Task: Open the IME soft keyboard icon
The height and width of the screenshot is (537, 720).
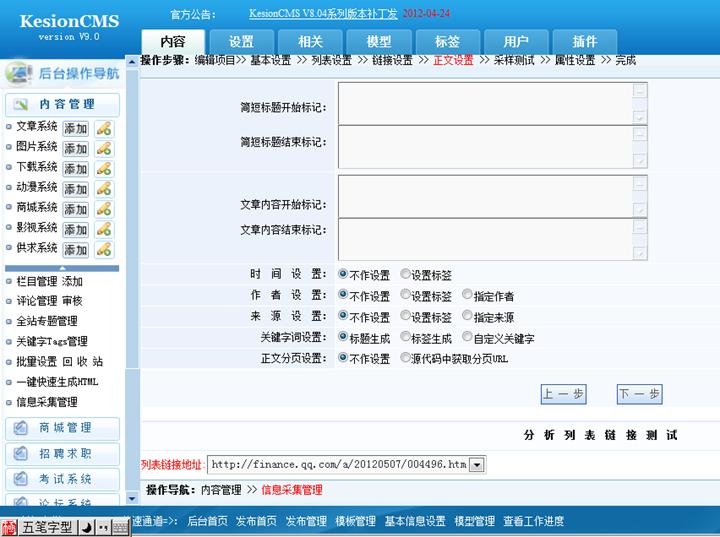Action: point(120,528)
